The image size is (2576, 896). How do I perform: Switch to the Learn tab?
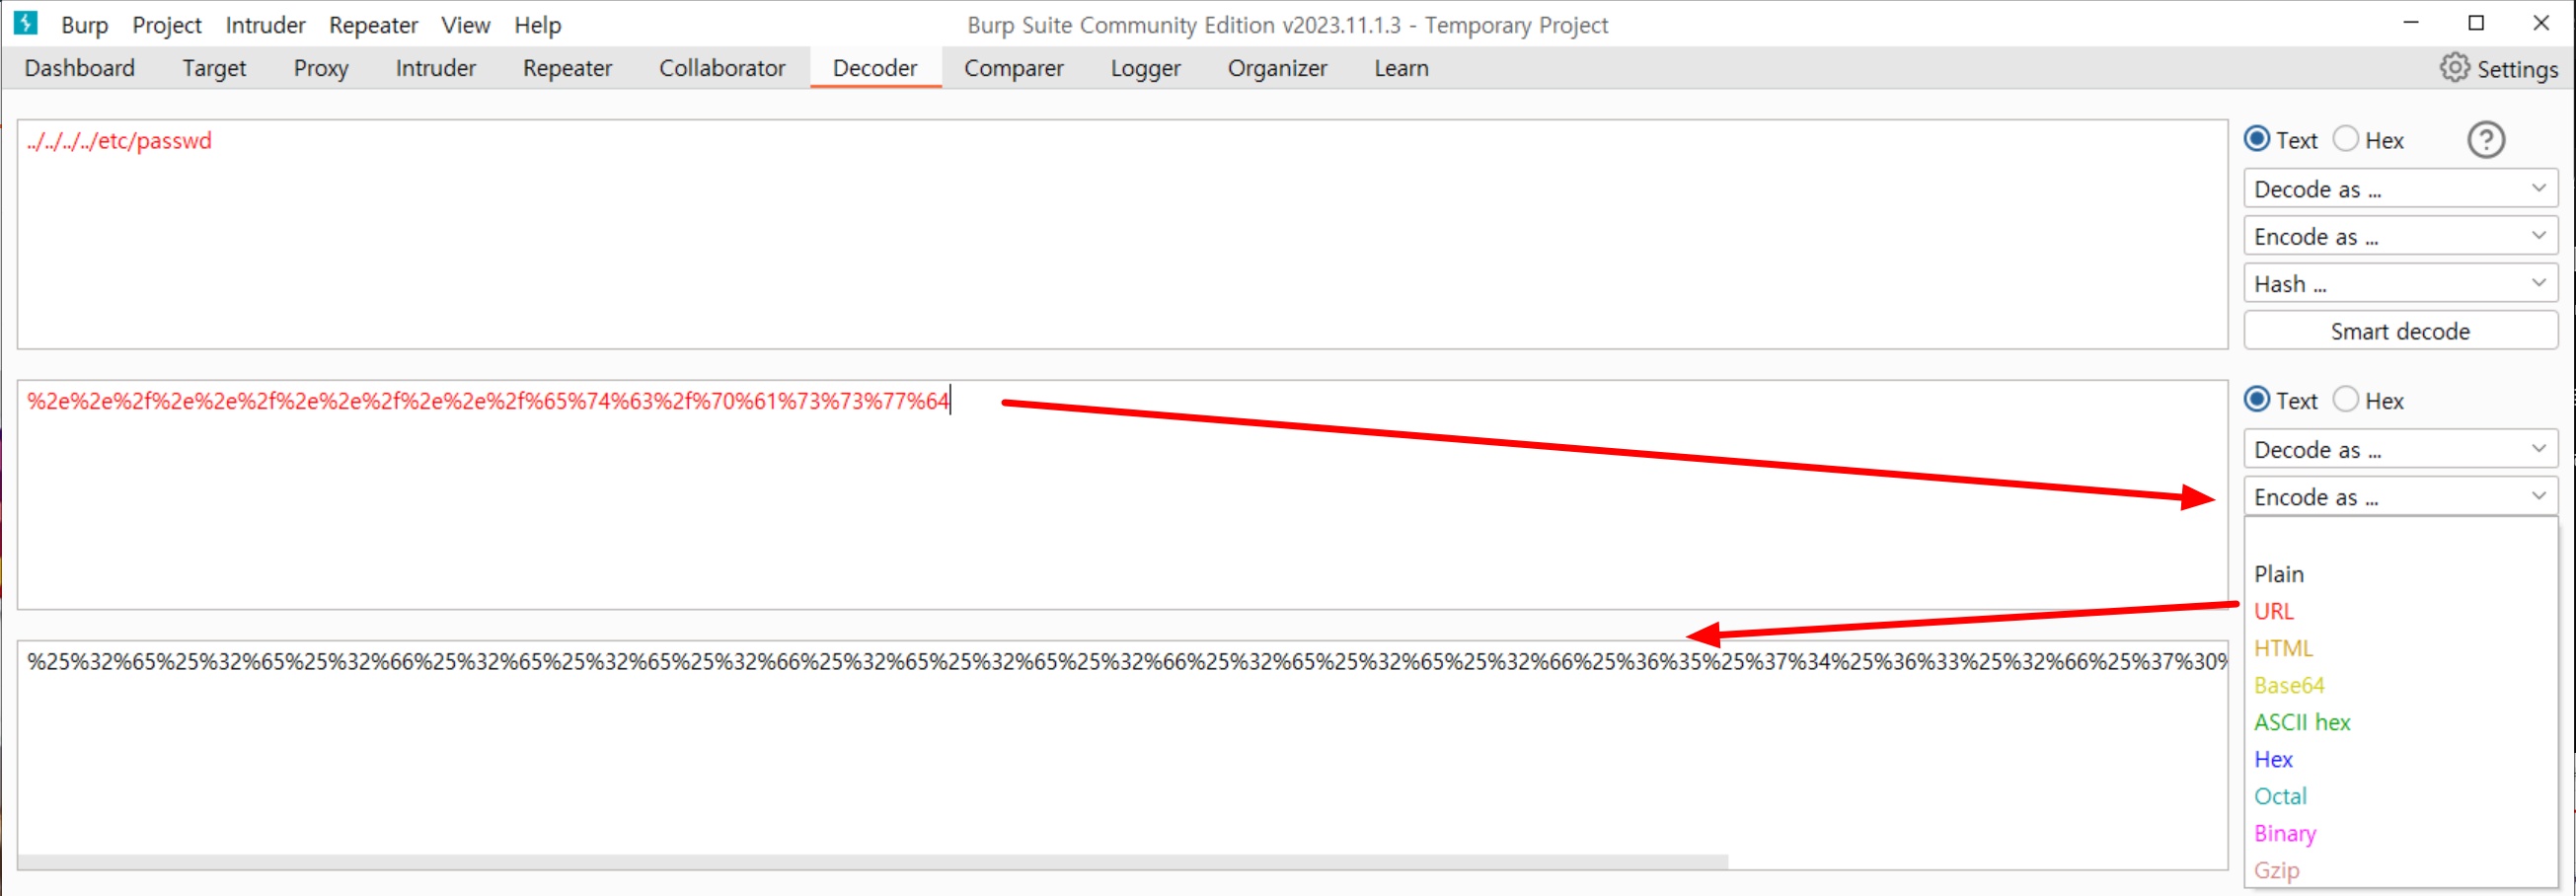pos(1401,68)
